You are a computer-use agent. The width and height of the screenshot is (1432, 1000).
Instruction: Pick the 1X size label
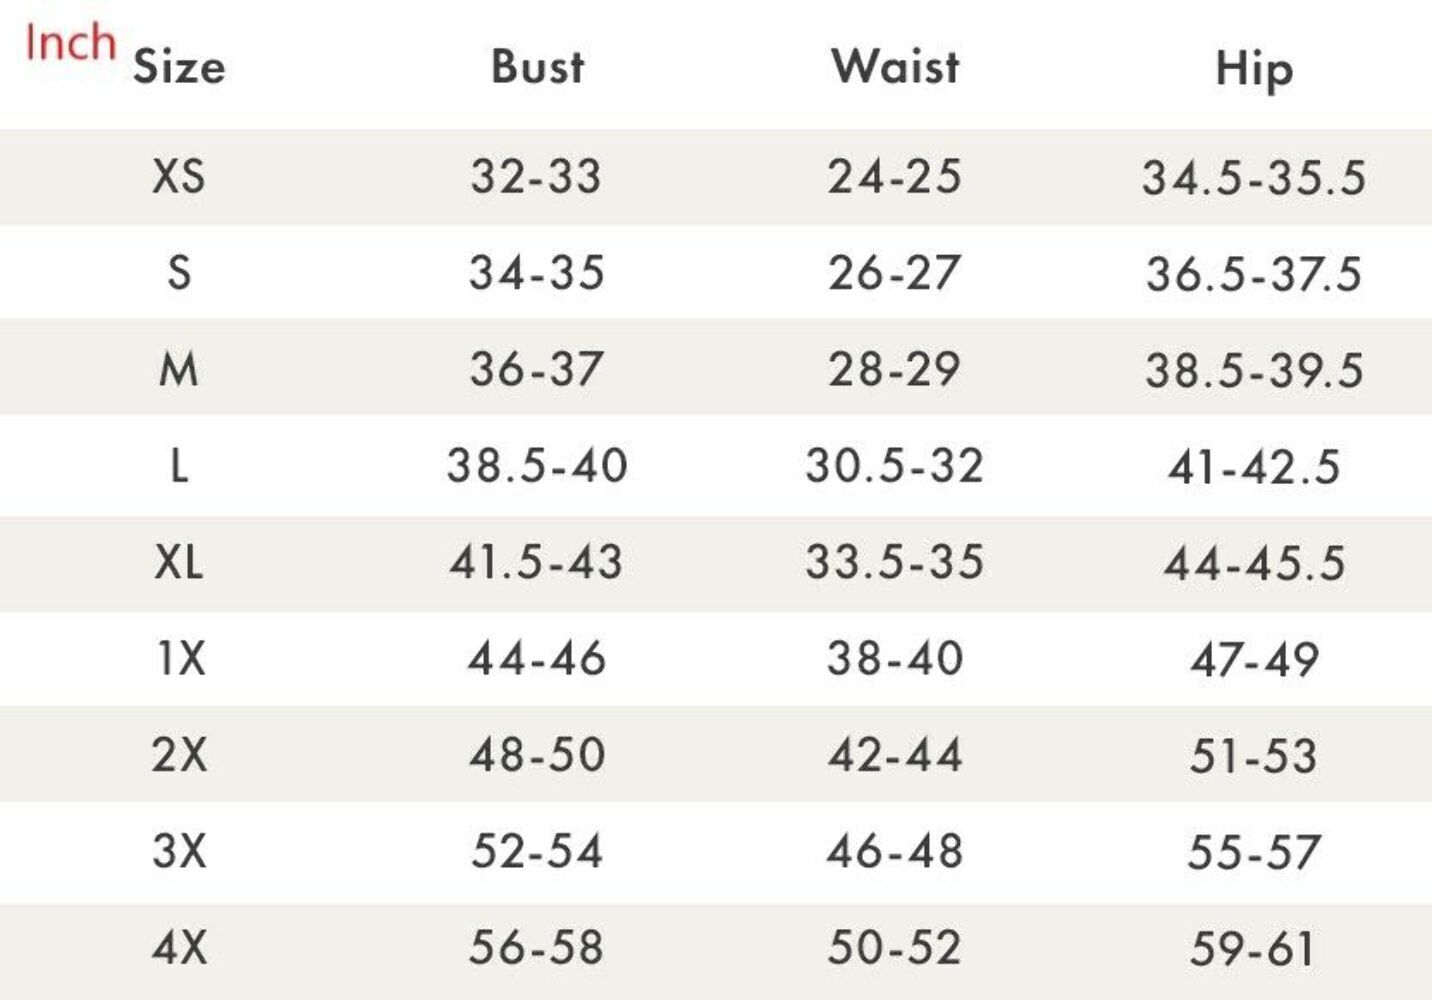pos(181,658)
